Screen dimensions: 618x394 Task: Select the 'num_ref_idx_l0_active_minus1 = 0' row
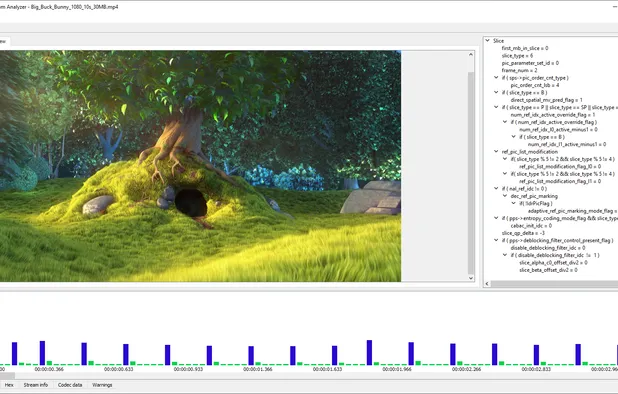(x=558, y=130)
